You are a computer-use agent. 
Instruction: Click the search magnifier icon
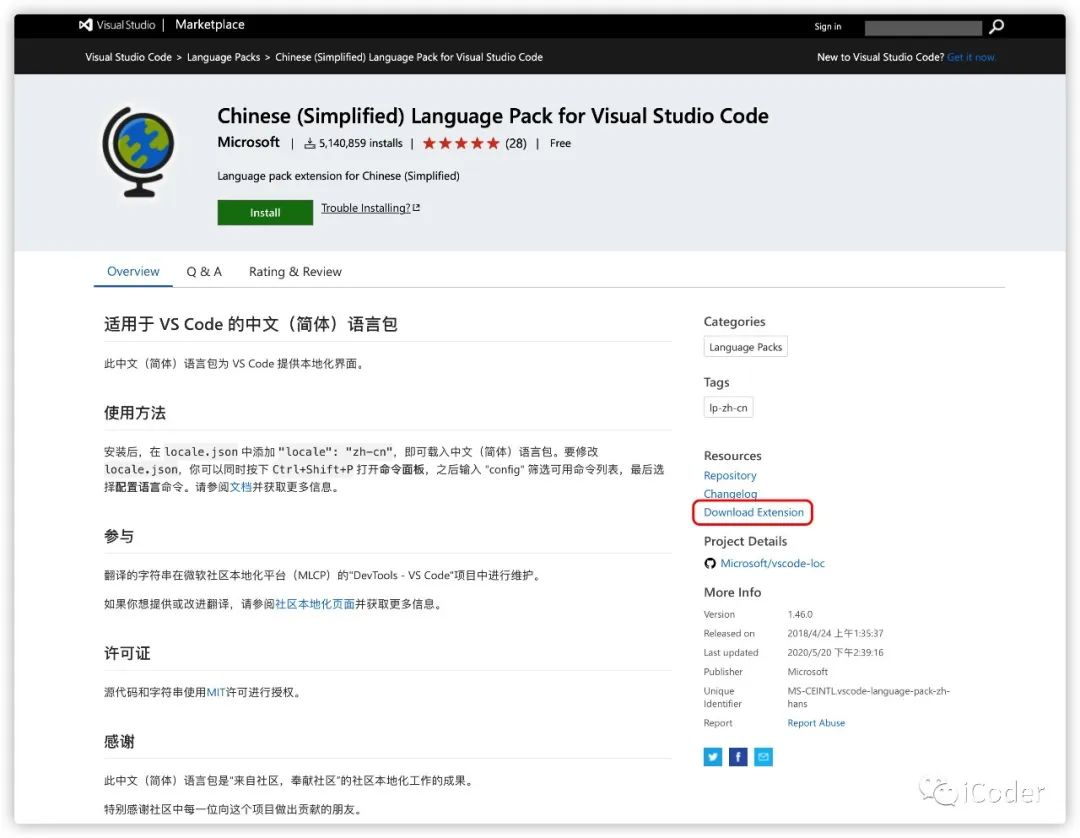coord(996,27)
